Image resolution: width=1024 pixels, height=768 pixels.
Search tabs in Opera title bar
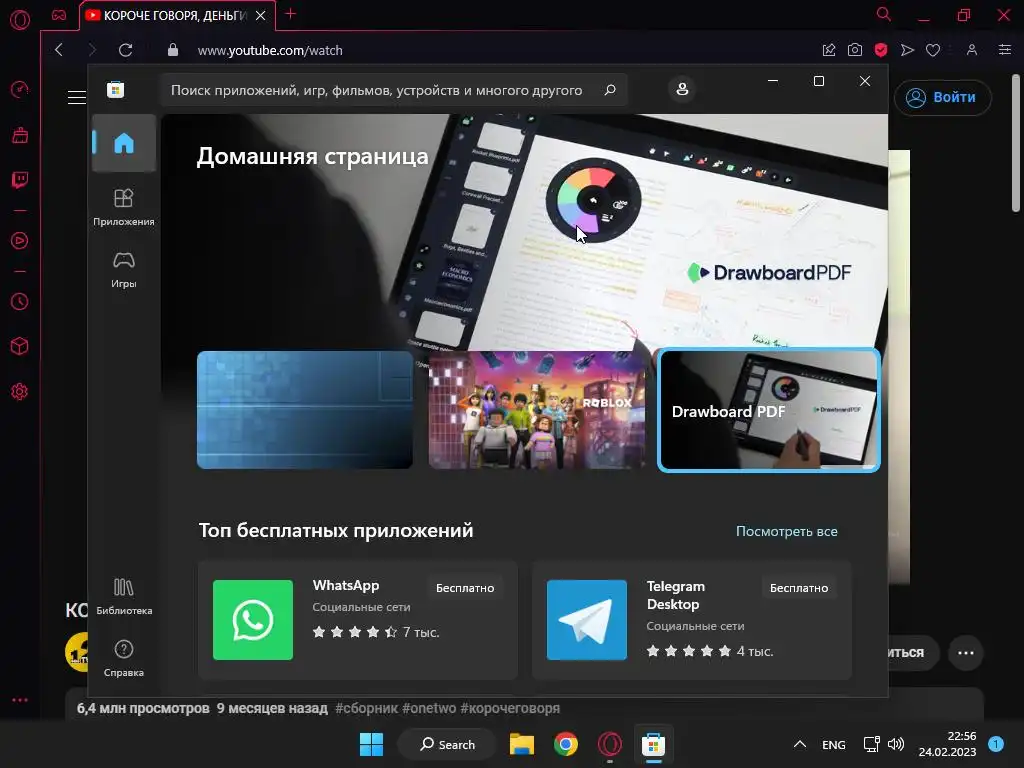(883, 14)
